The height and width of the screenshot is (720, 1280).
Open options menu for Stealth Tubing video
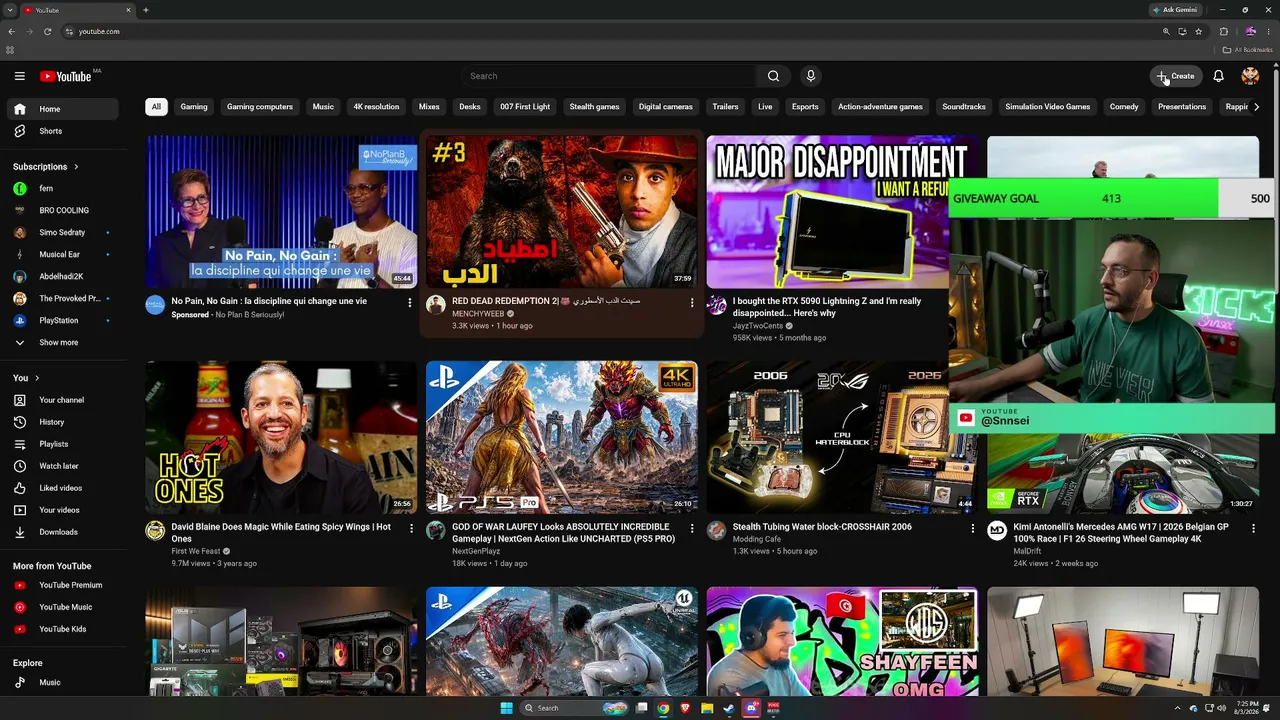click(x=972, y=528)
